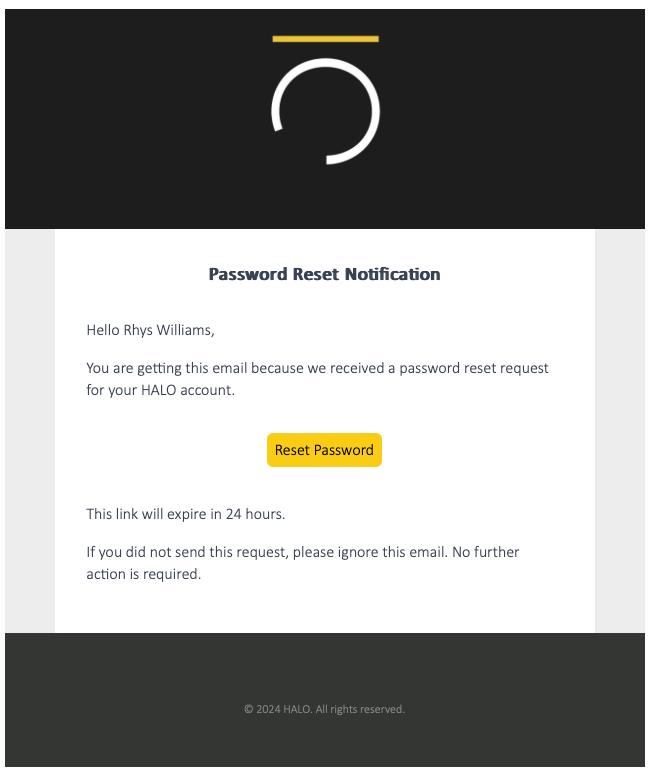Click the dark gray footer background
This screenshot has width=650, height=774.
pos(130,680)
